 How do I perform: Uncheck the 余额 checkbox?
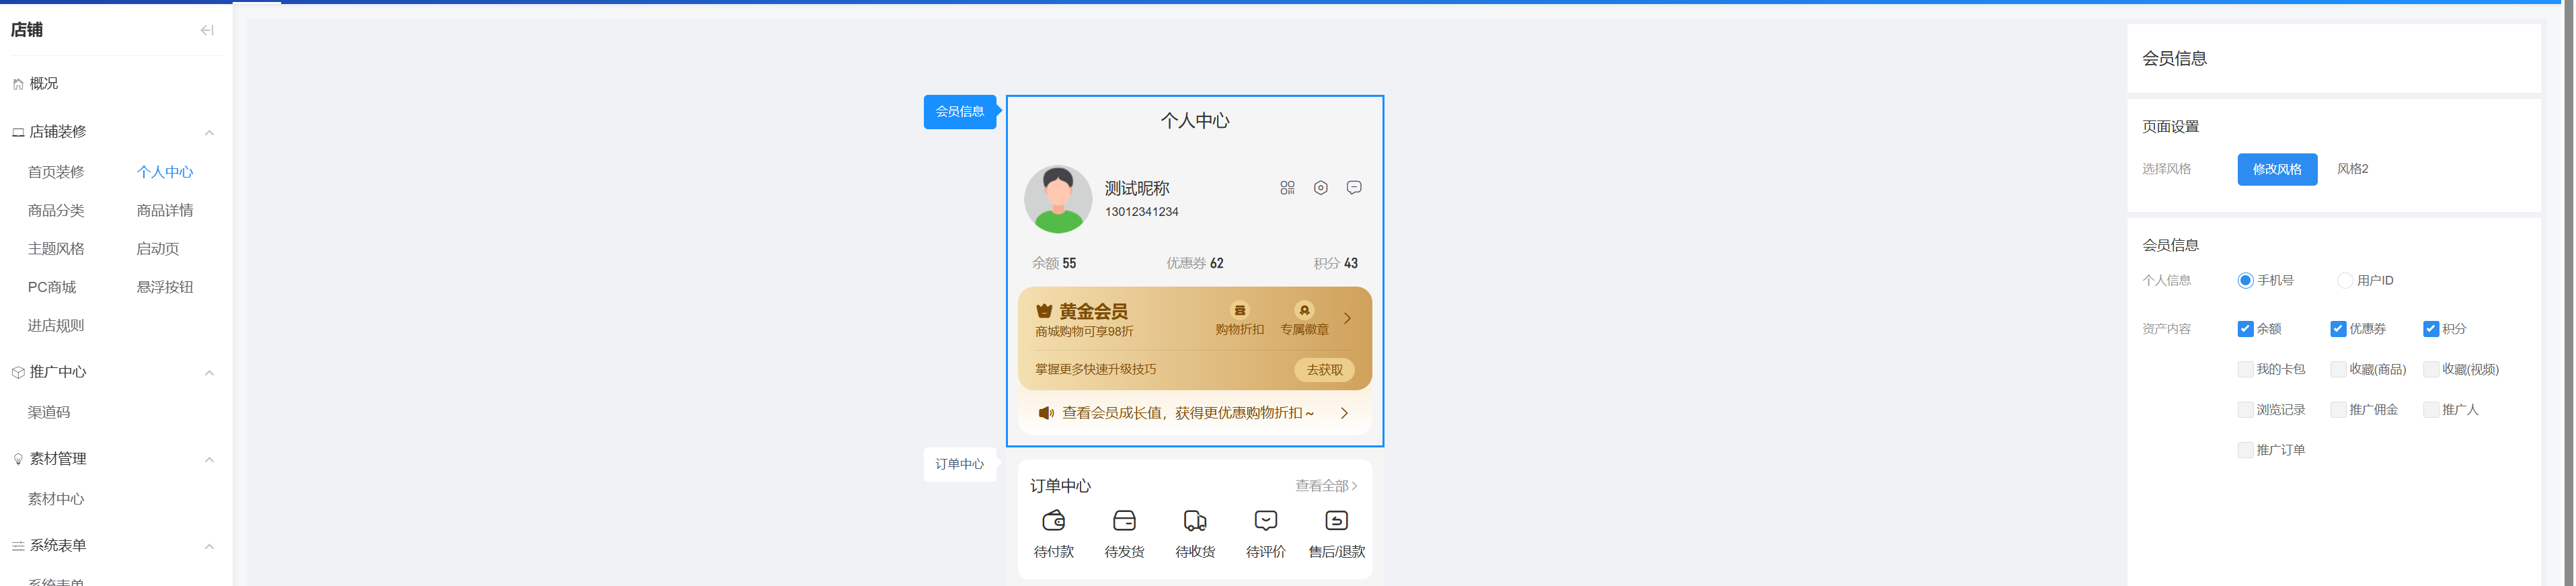pos(2245,329)
